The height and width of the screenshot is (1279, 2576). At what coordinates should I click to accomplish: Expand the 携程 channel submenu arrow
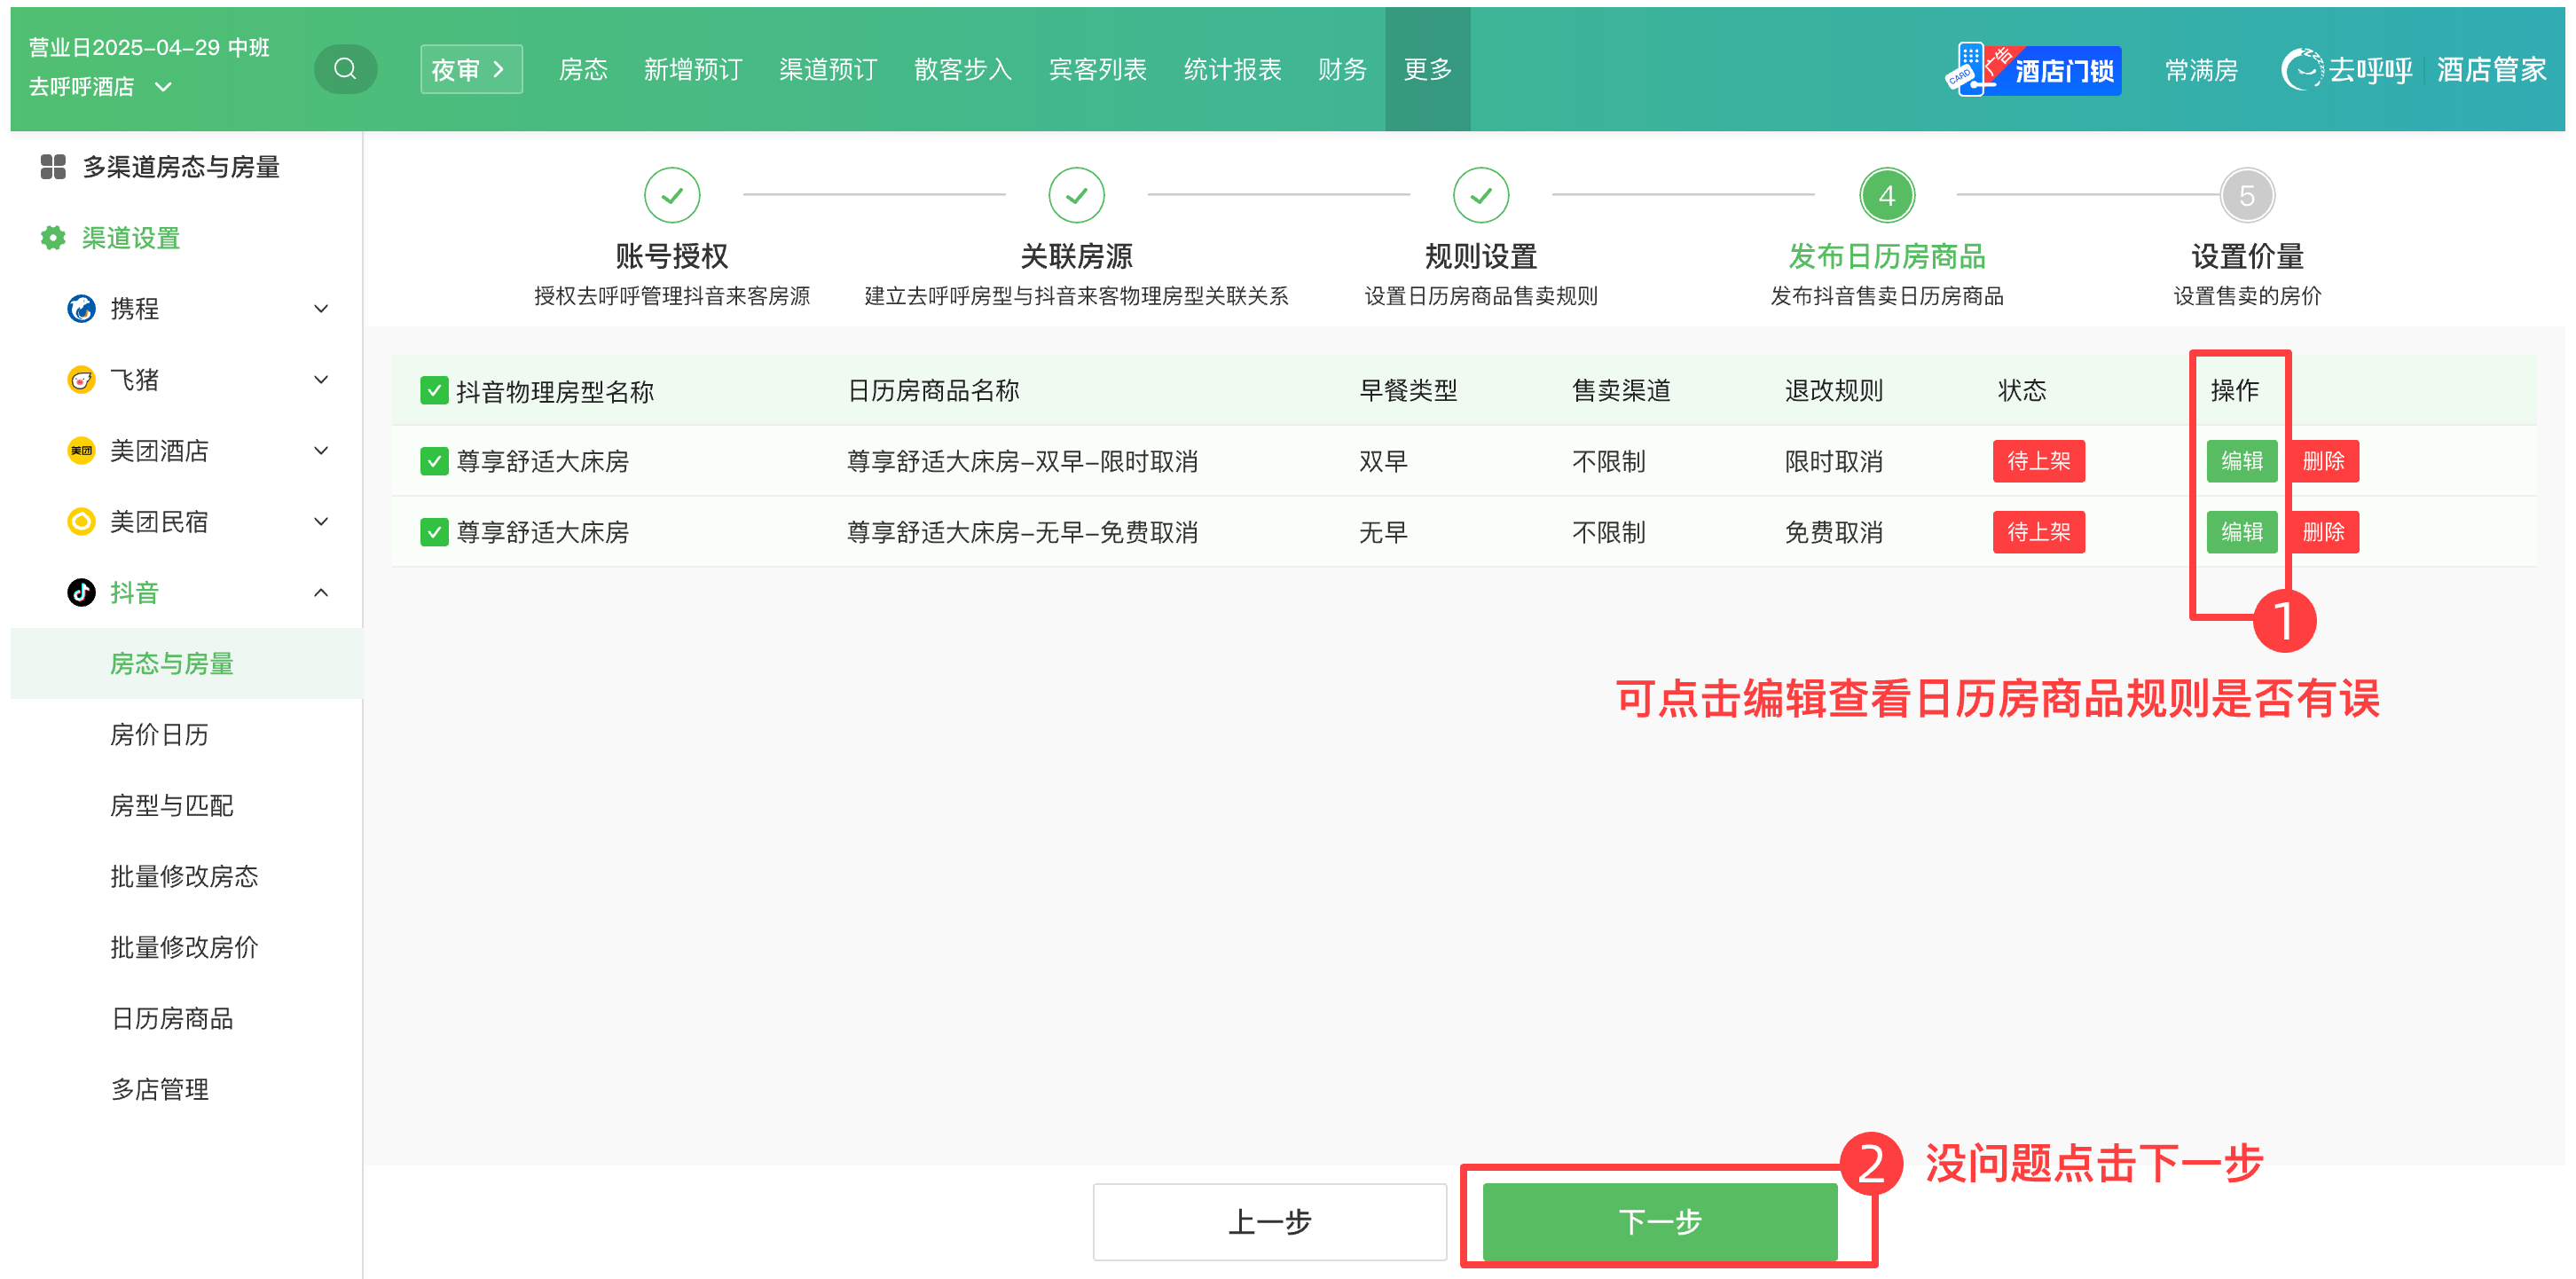(321, 308)
